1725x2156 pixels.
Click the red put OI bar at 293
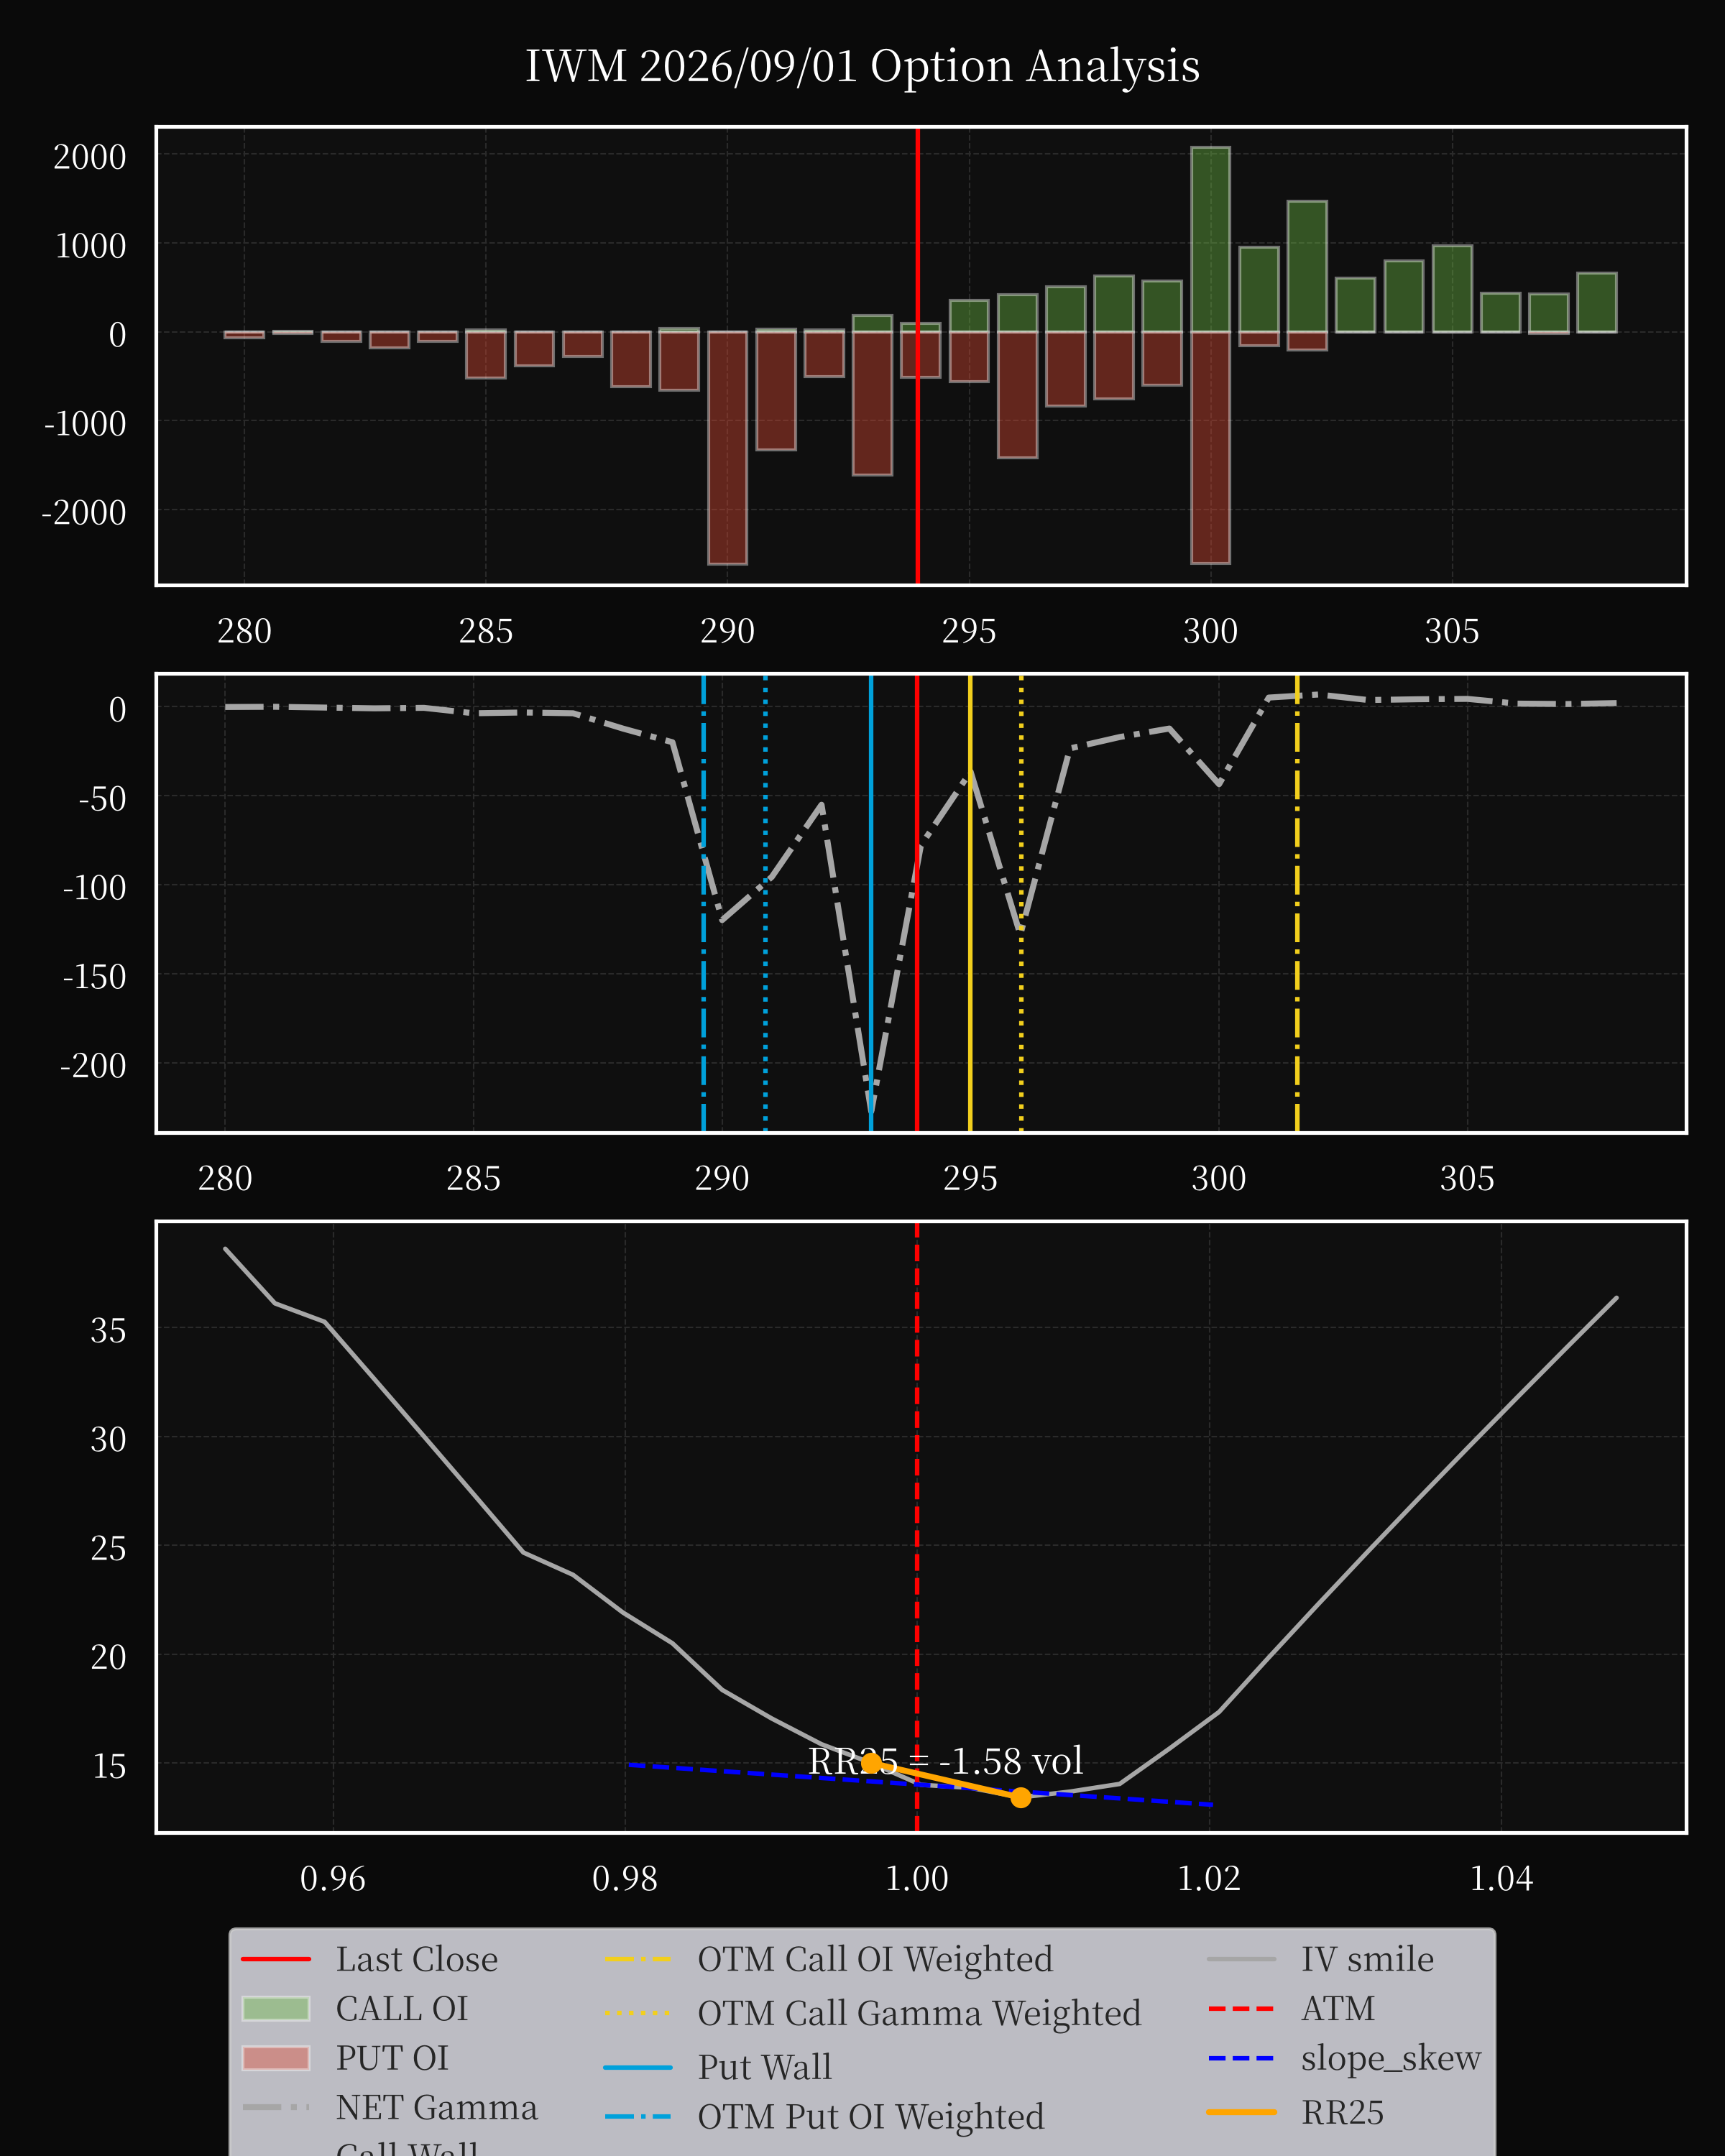click(x=872, y=403)
